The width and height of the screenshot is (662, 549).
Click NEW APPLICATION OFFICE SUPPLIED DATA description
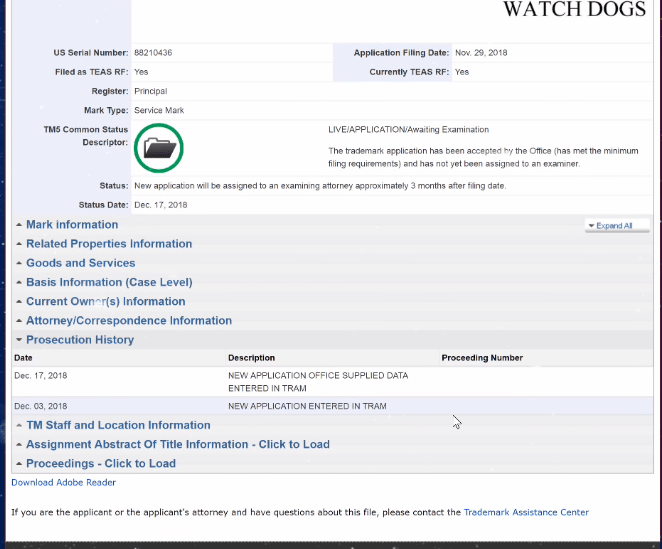tap(318, 382)
